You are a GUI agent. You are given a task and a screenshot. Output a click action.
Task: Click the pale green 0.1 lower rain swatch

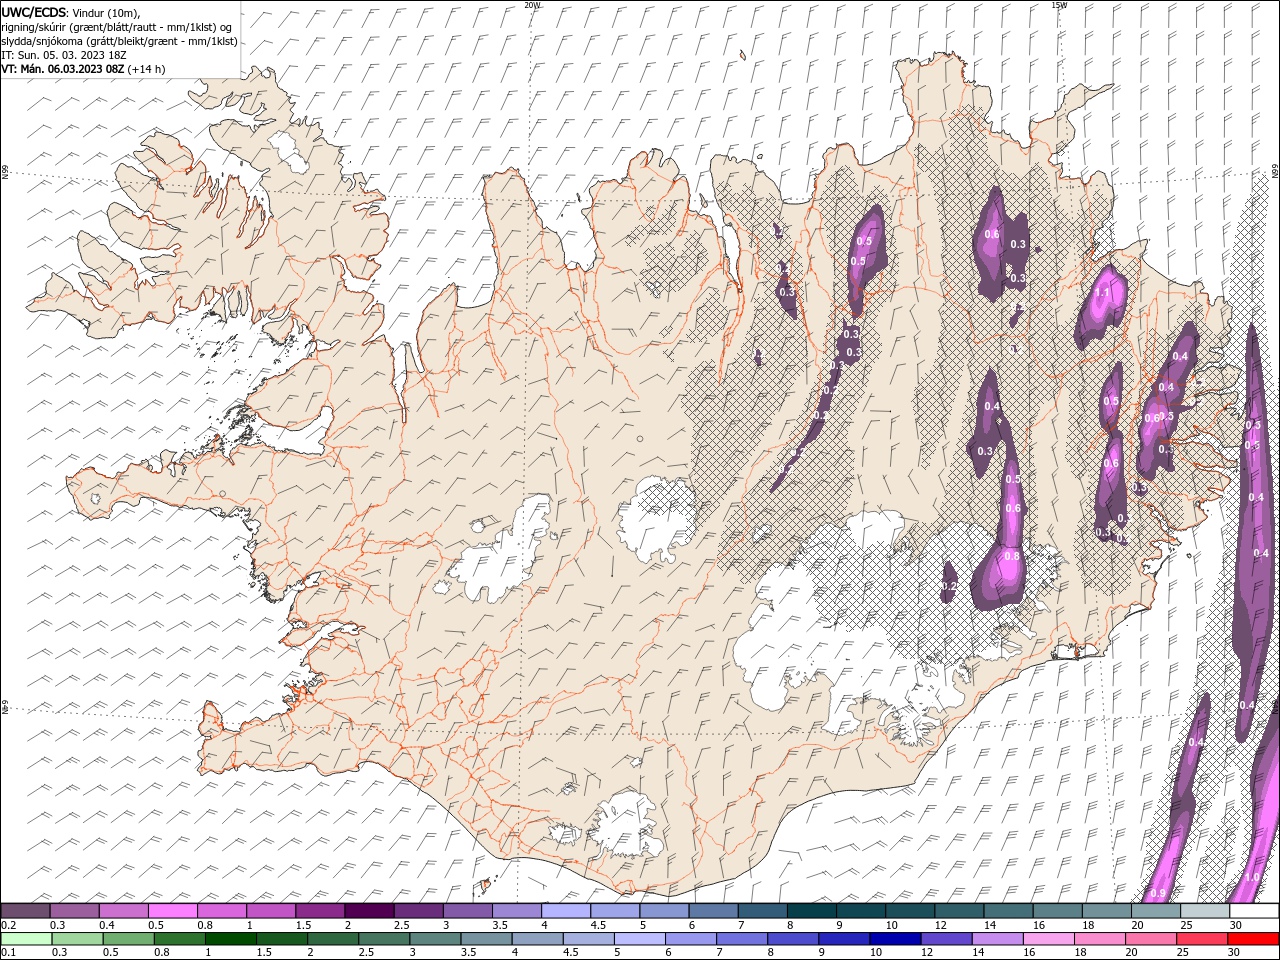[26, 939]
